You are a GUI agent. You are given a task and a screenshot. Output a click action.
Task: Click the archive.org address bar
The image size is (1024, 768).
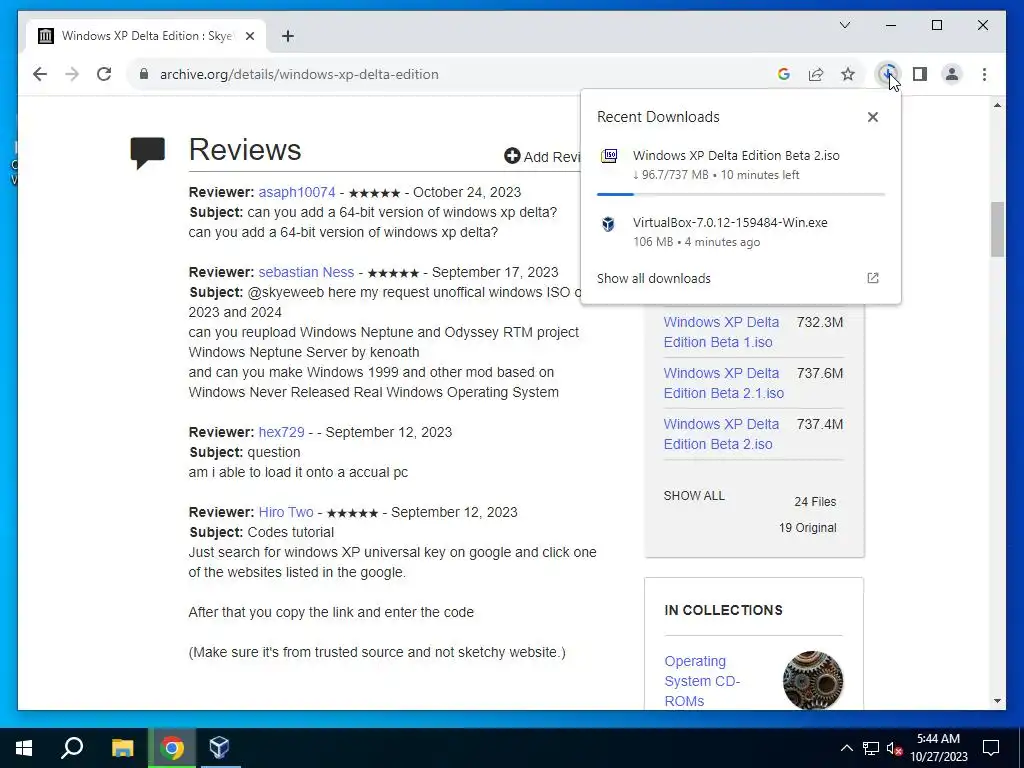click(x=451, y=74)
